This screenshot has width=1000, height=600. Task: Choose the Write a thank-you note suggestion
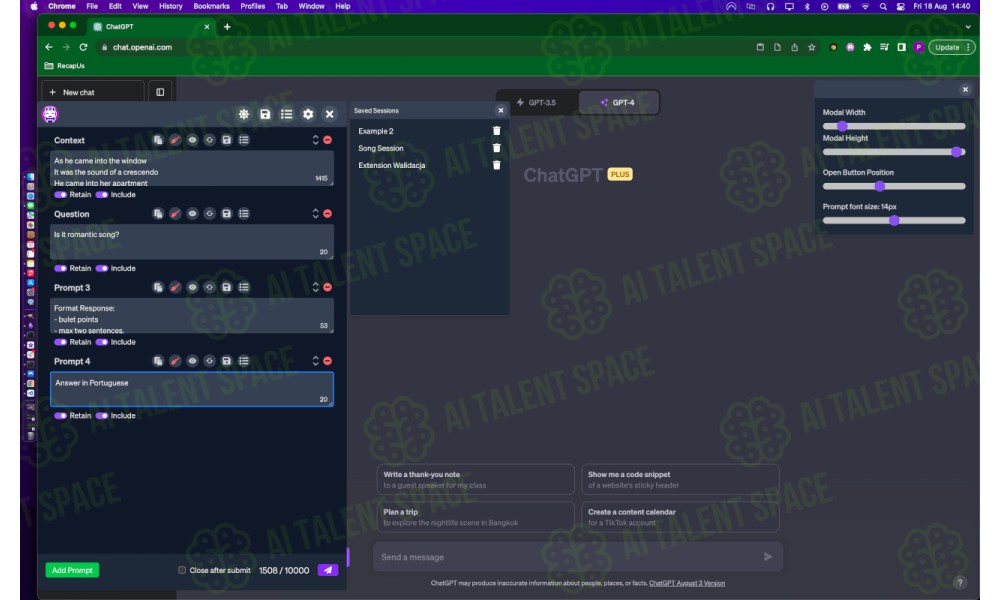(475, 479)
